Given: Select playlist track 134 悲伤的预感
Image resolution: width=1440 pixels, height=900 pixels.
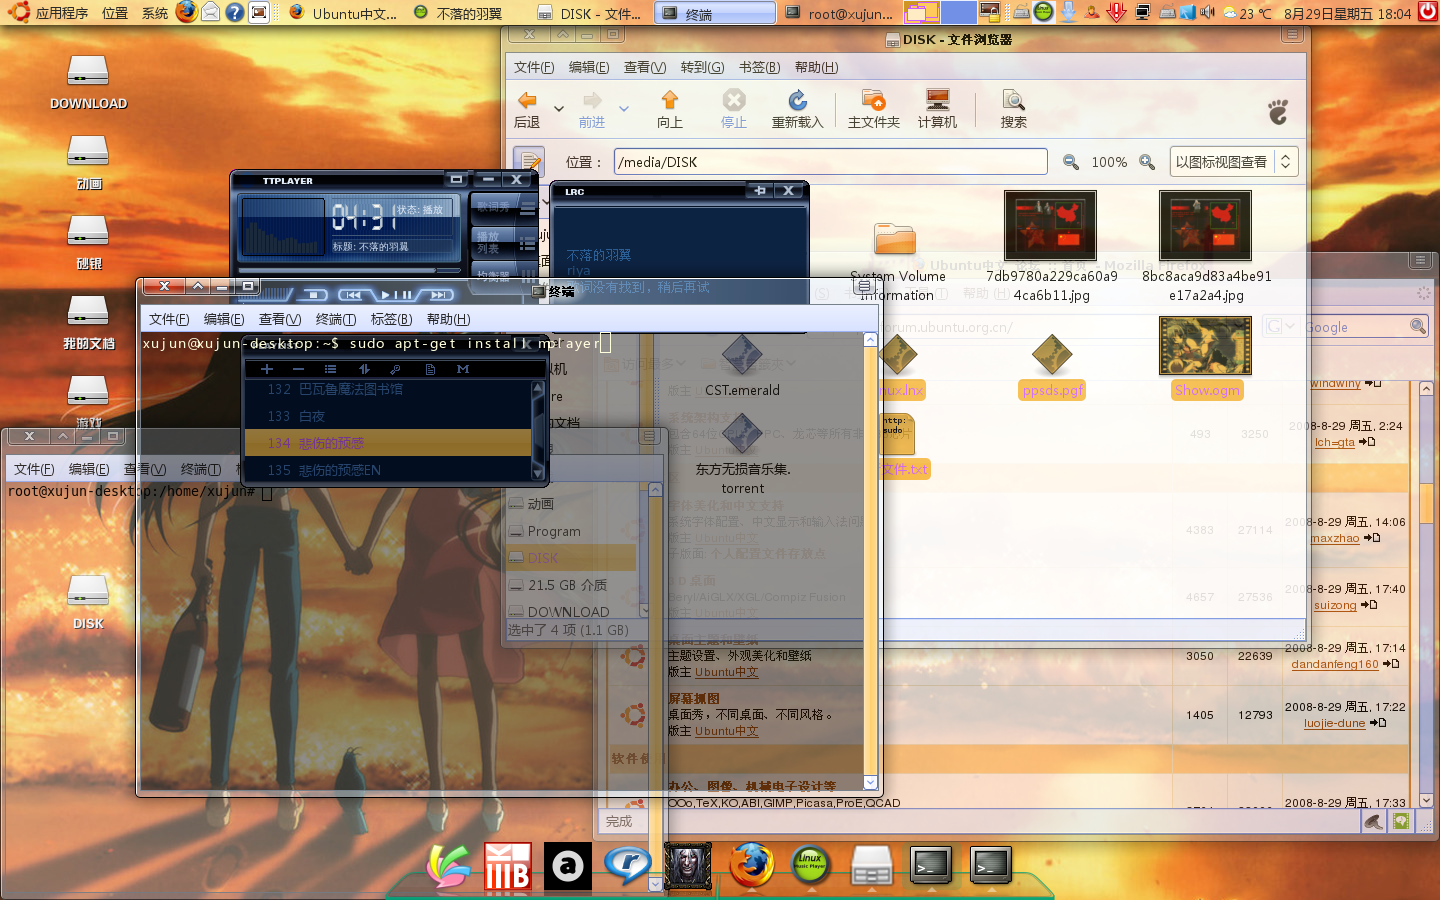Looking at the screenshot, I should click(x=388, y=443).
